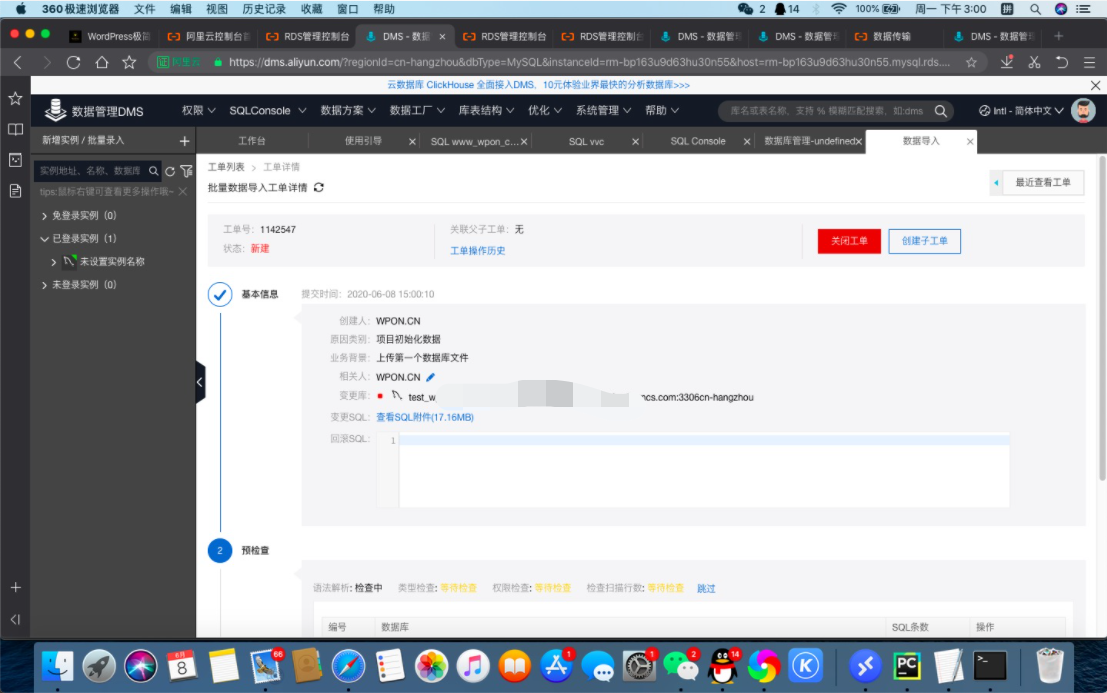The height and width of the screenshot is (693, 1107).
Task: Open Safari in the Dock
Action: click(x=348, y=666)
